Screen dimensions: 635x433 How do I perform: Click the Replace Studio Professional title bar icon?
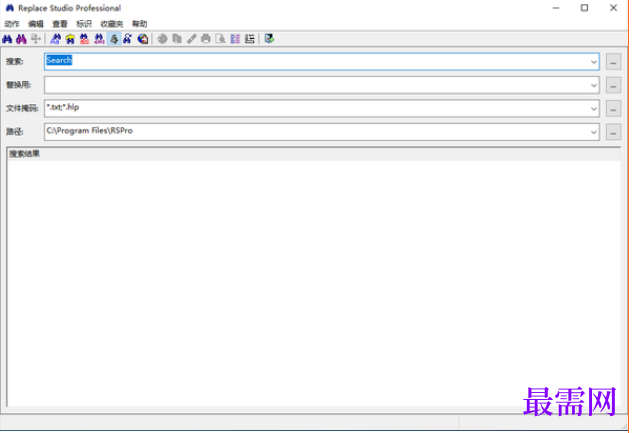pos(10,8)
